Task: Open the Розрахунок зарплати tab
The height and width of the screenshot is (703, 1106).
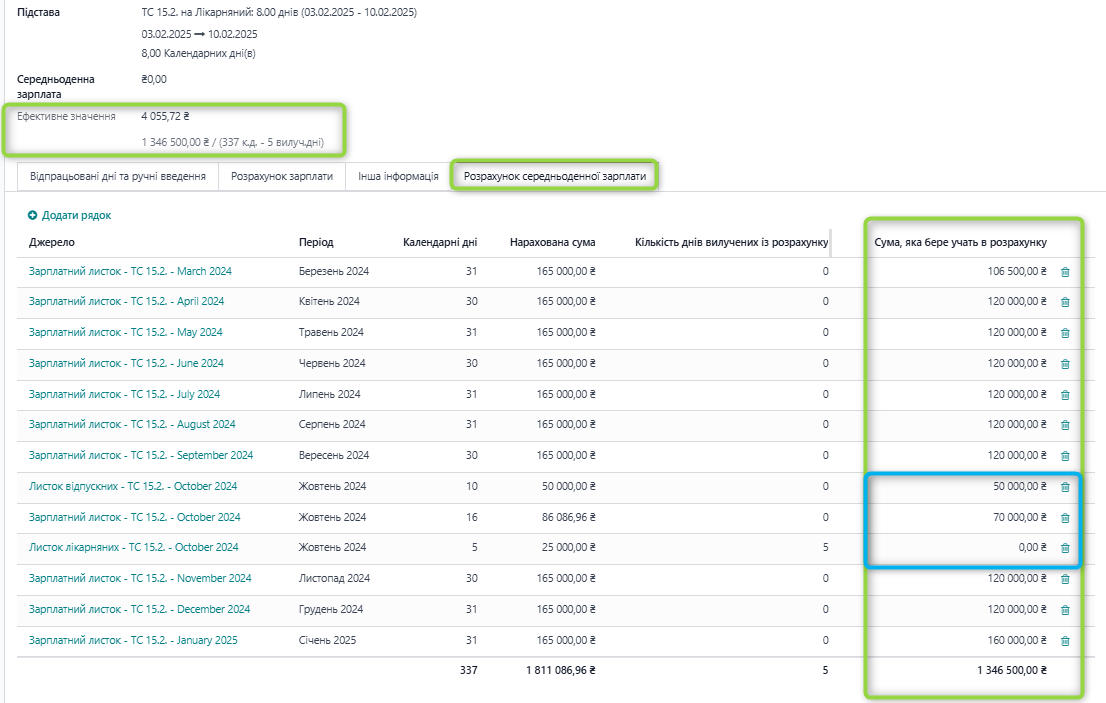Action: (281, 176)
